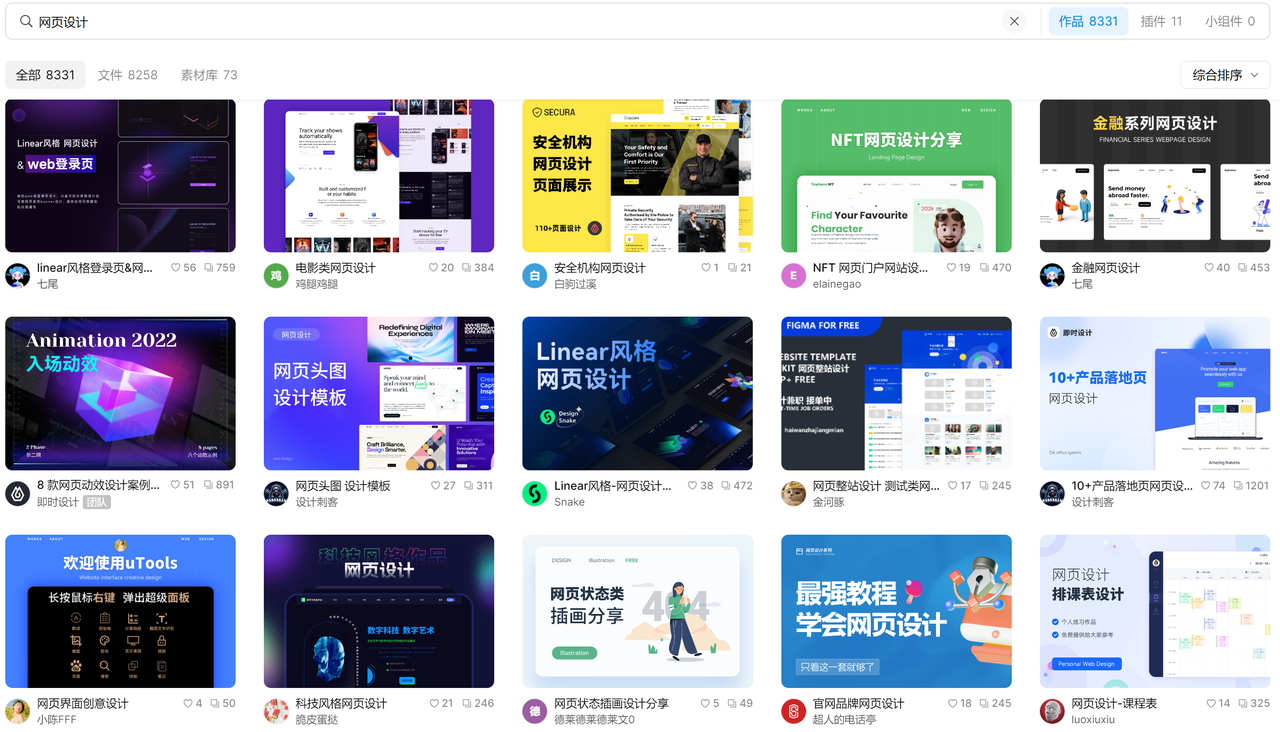Click 超人的电话亭 red avatar icon
The image size is (1280, 732).
(x=793, y=711)
